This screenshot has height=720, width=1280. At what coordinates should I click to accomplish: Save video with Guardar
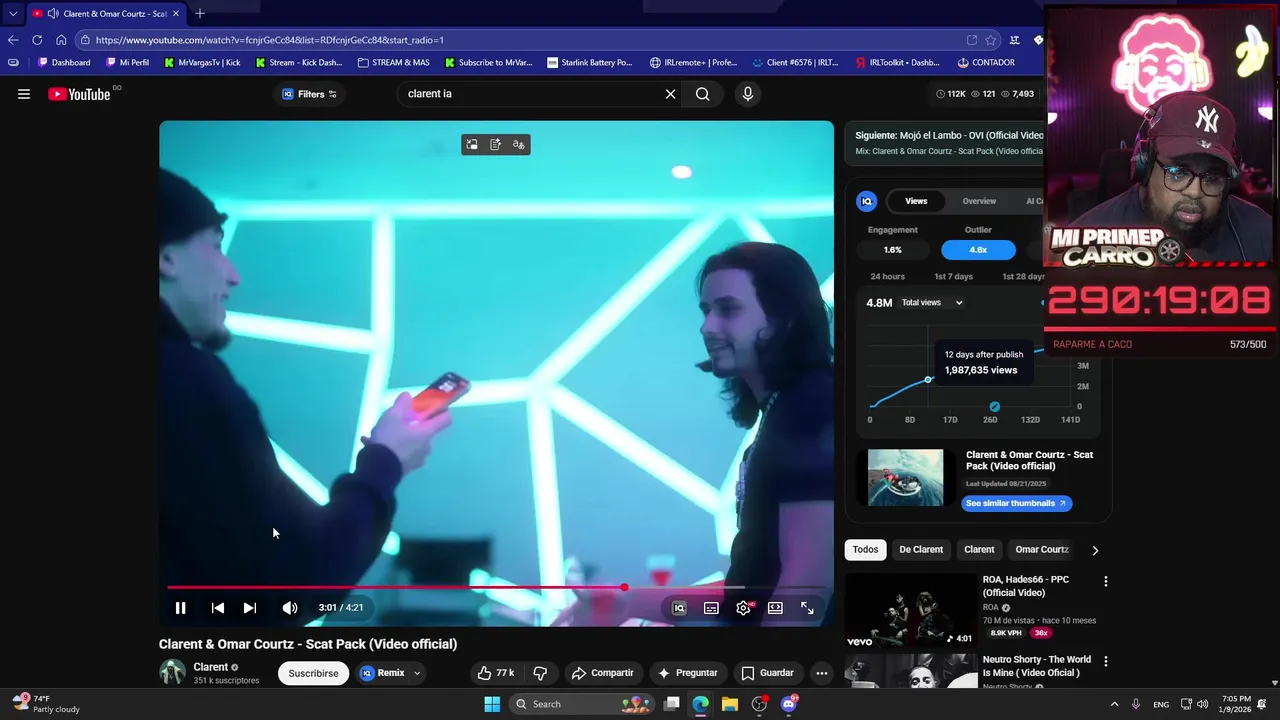point(767,673)
